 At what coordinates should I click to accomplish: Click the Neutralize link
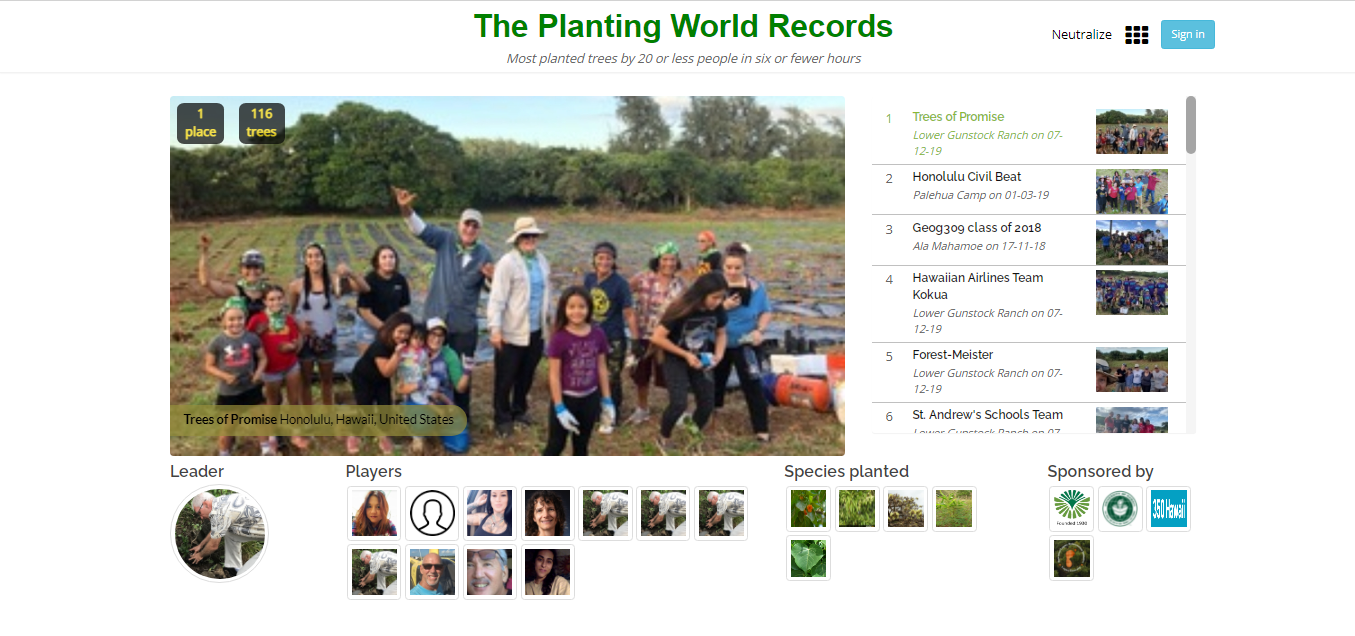tap(1081, 35)
